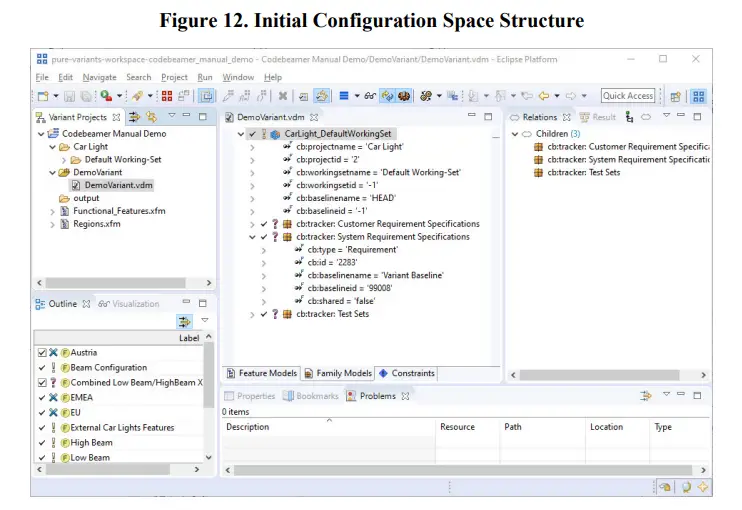Screen dimensions: 742x510
Task: Collapse the Car Light folder
Action: 52,147
